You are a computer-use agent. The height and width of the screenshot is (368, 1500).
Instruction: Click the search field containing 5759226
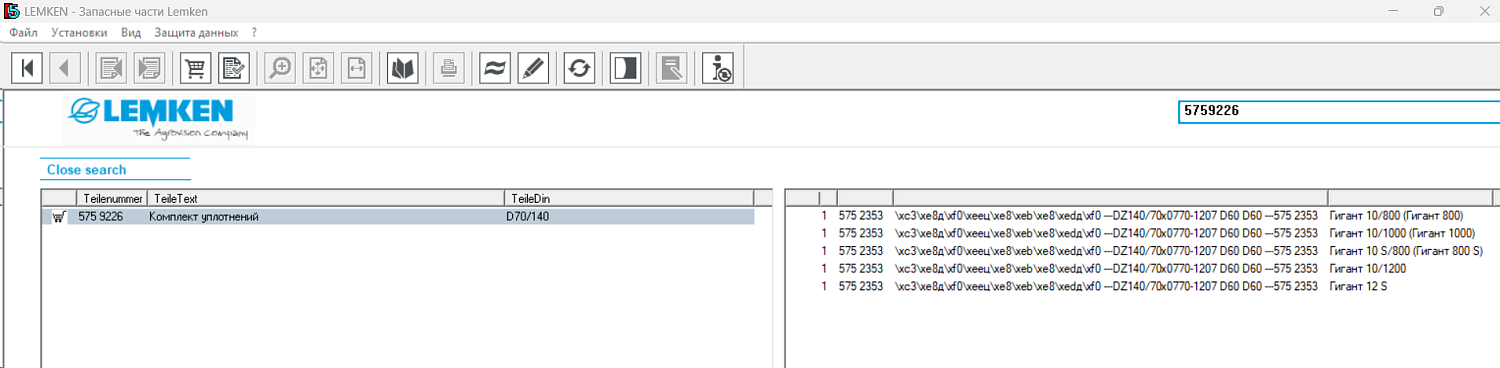[x=1339, y=111]
